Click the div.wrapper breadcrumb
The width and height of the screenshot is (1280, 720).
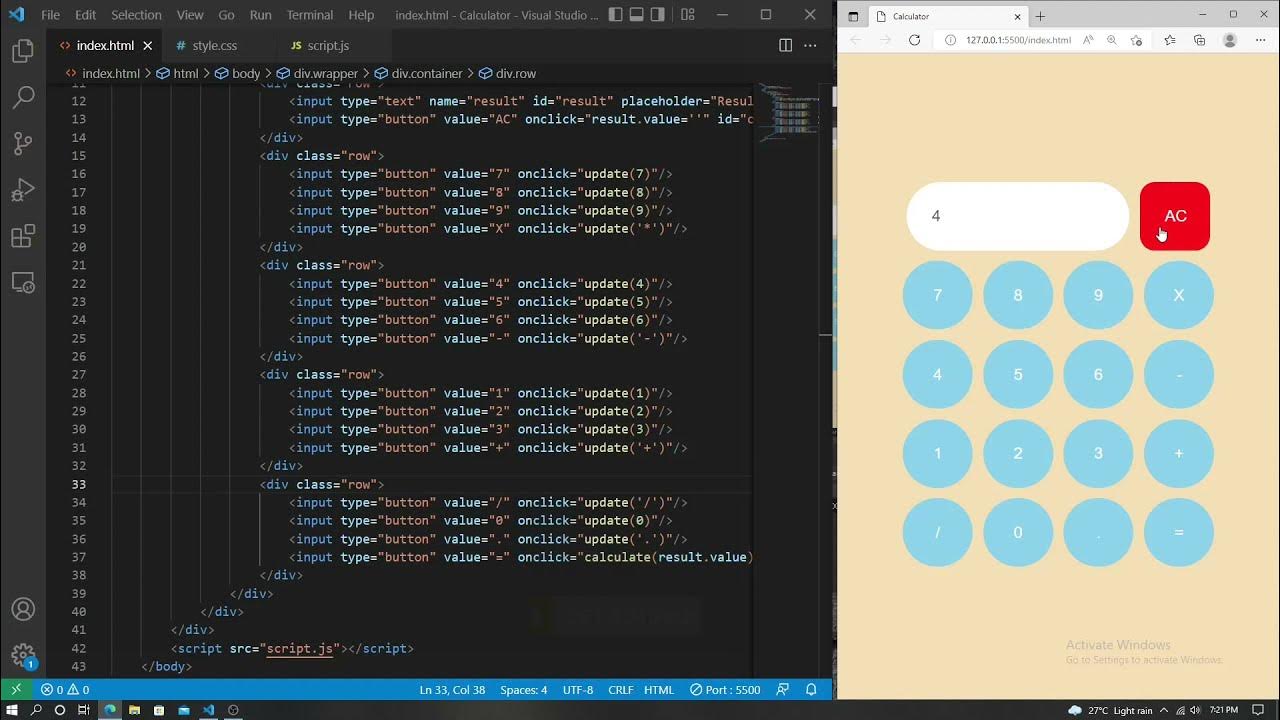(318, 73)
